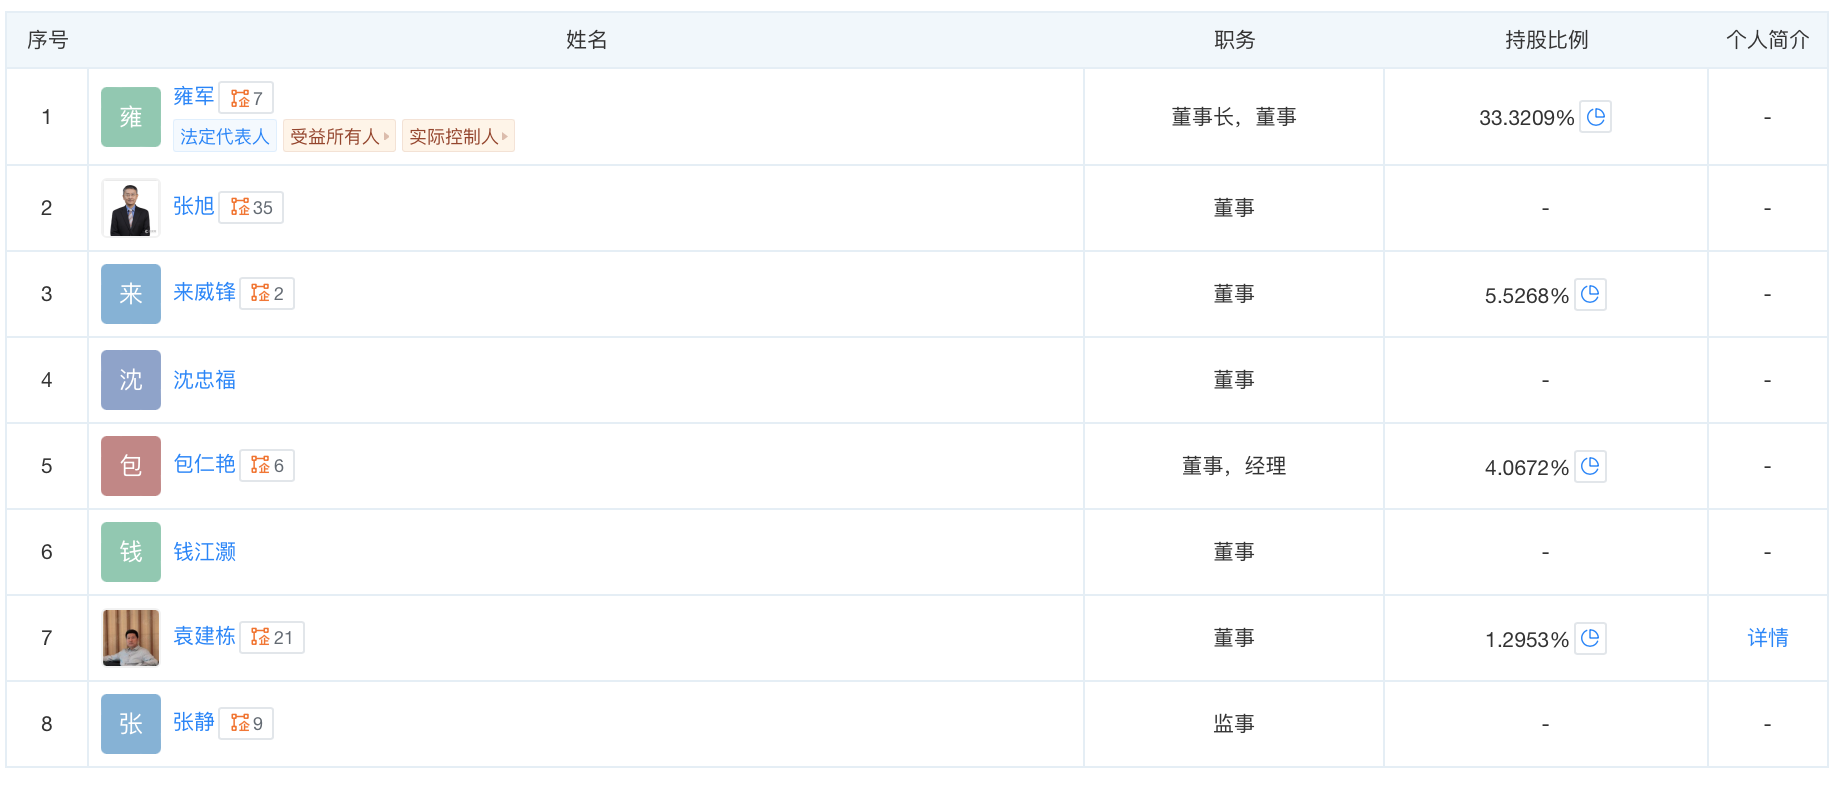Click the 法定代表人 tag
This screenshot has width=1844, height=788.
point(225,137)
